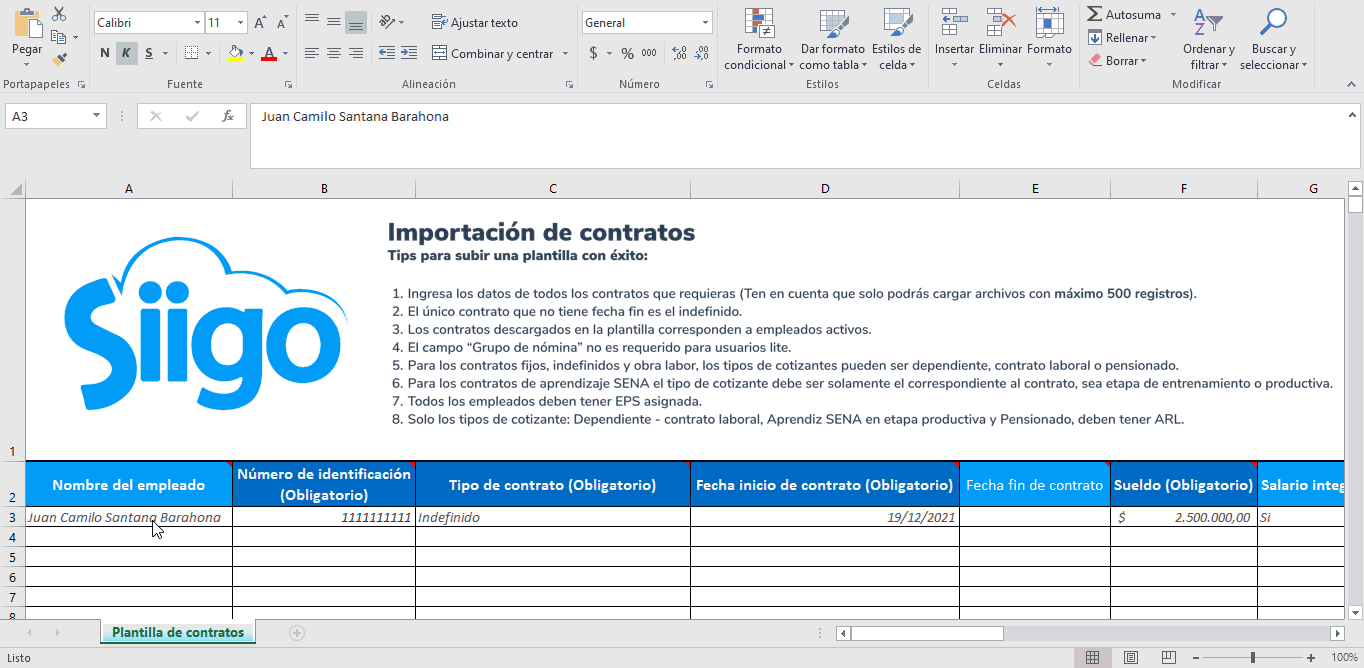The width and height of the screenshot is (1364, 668).
Task: Align cell content to top
Action: pyautogui.click(x=312, y=21)
